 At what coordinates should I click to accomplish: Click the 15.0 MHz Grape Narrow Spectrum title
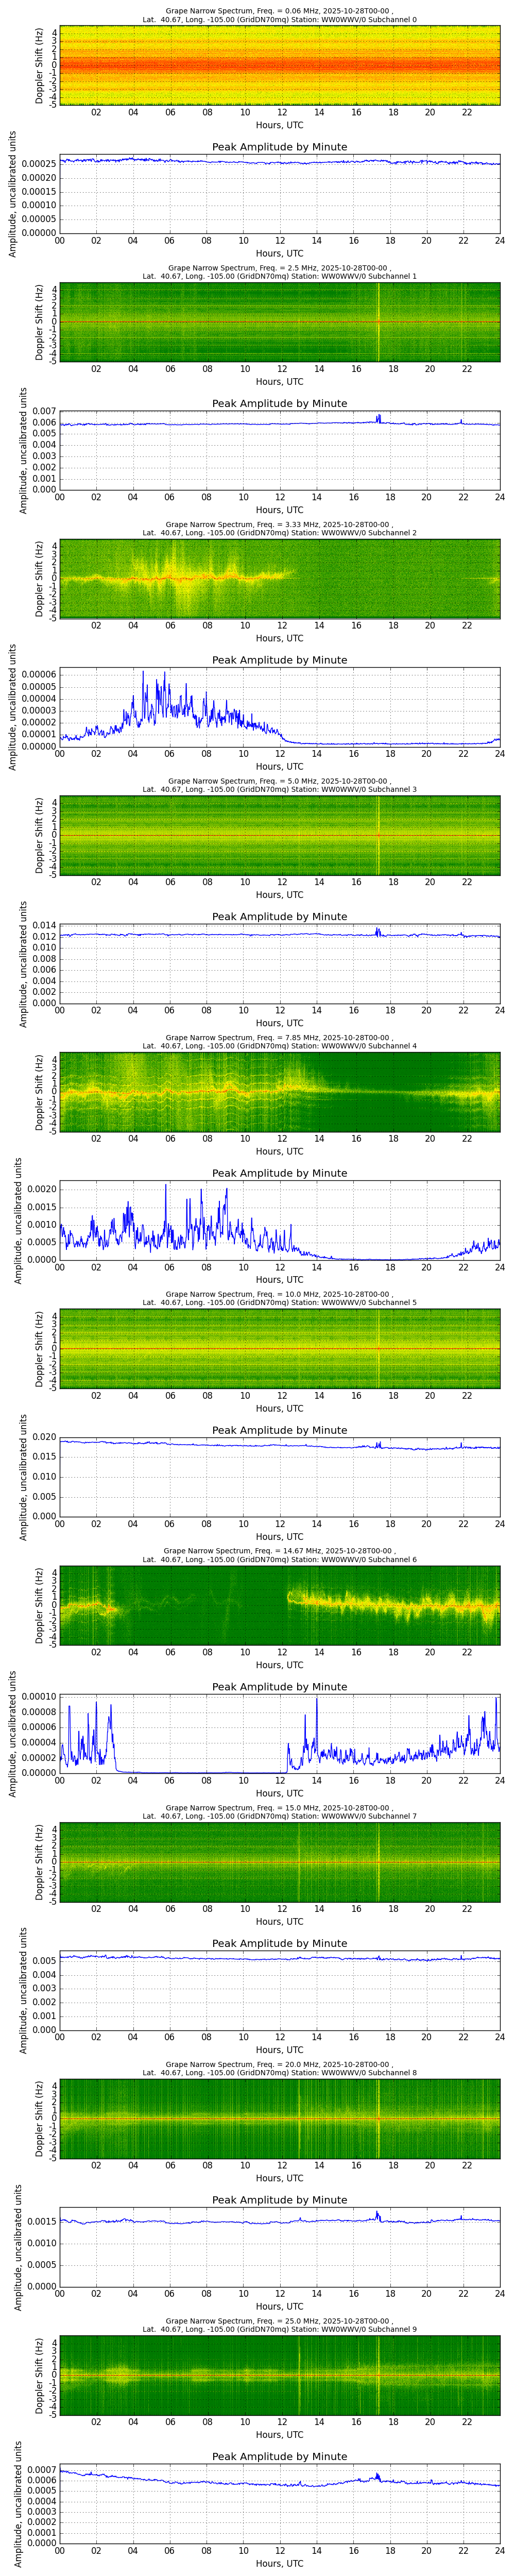[279, 1808]
